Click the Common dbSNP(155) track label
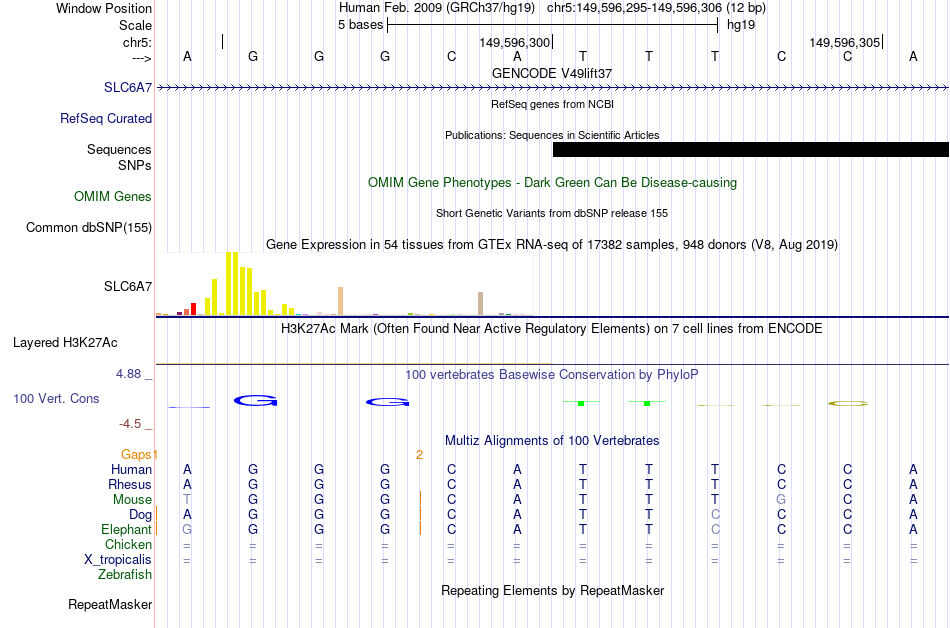Viewport: 950px width, 628px height. coord(89,227)
